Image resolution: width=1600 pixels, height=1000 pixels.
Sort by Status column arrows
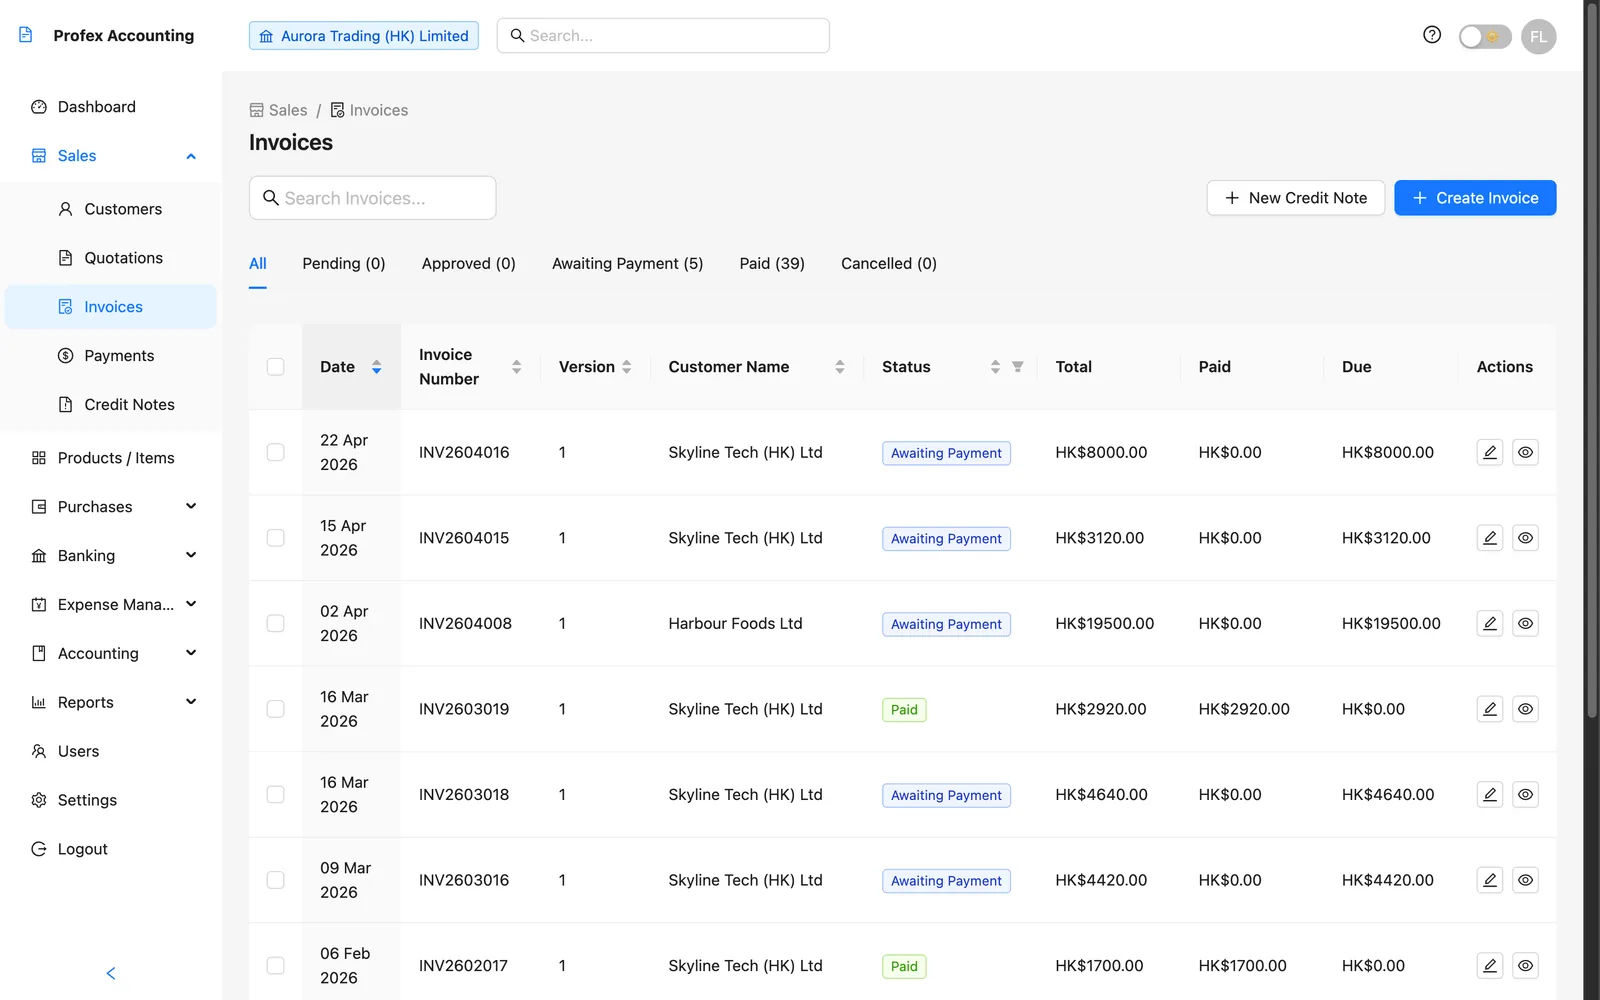(x=996, y=367)
